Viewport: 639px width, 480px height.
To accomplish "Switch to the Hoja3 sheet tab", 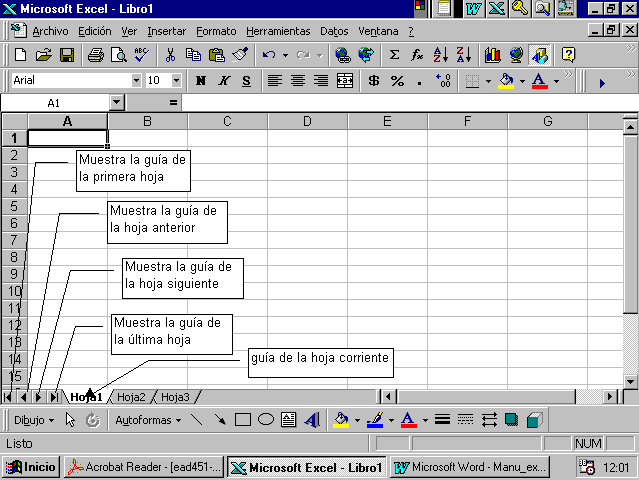I will [x=175, y=397].
